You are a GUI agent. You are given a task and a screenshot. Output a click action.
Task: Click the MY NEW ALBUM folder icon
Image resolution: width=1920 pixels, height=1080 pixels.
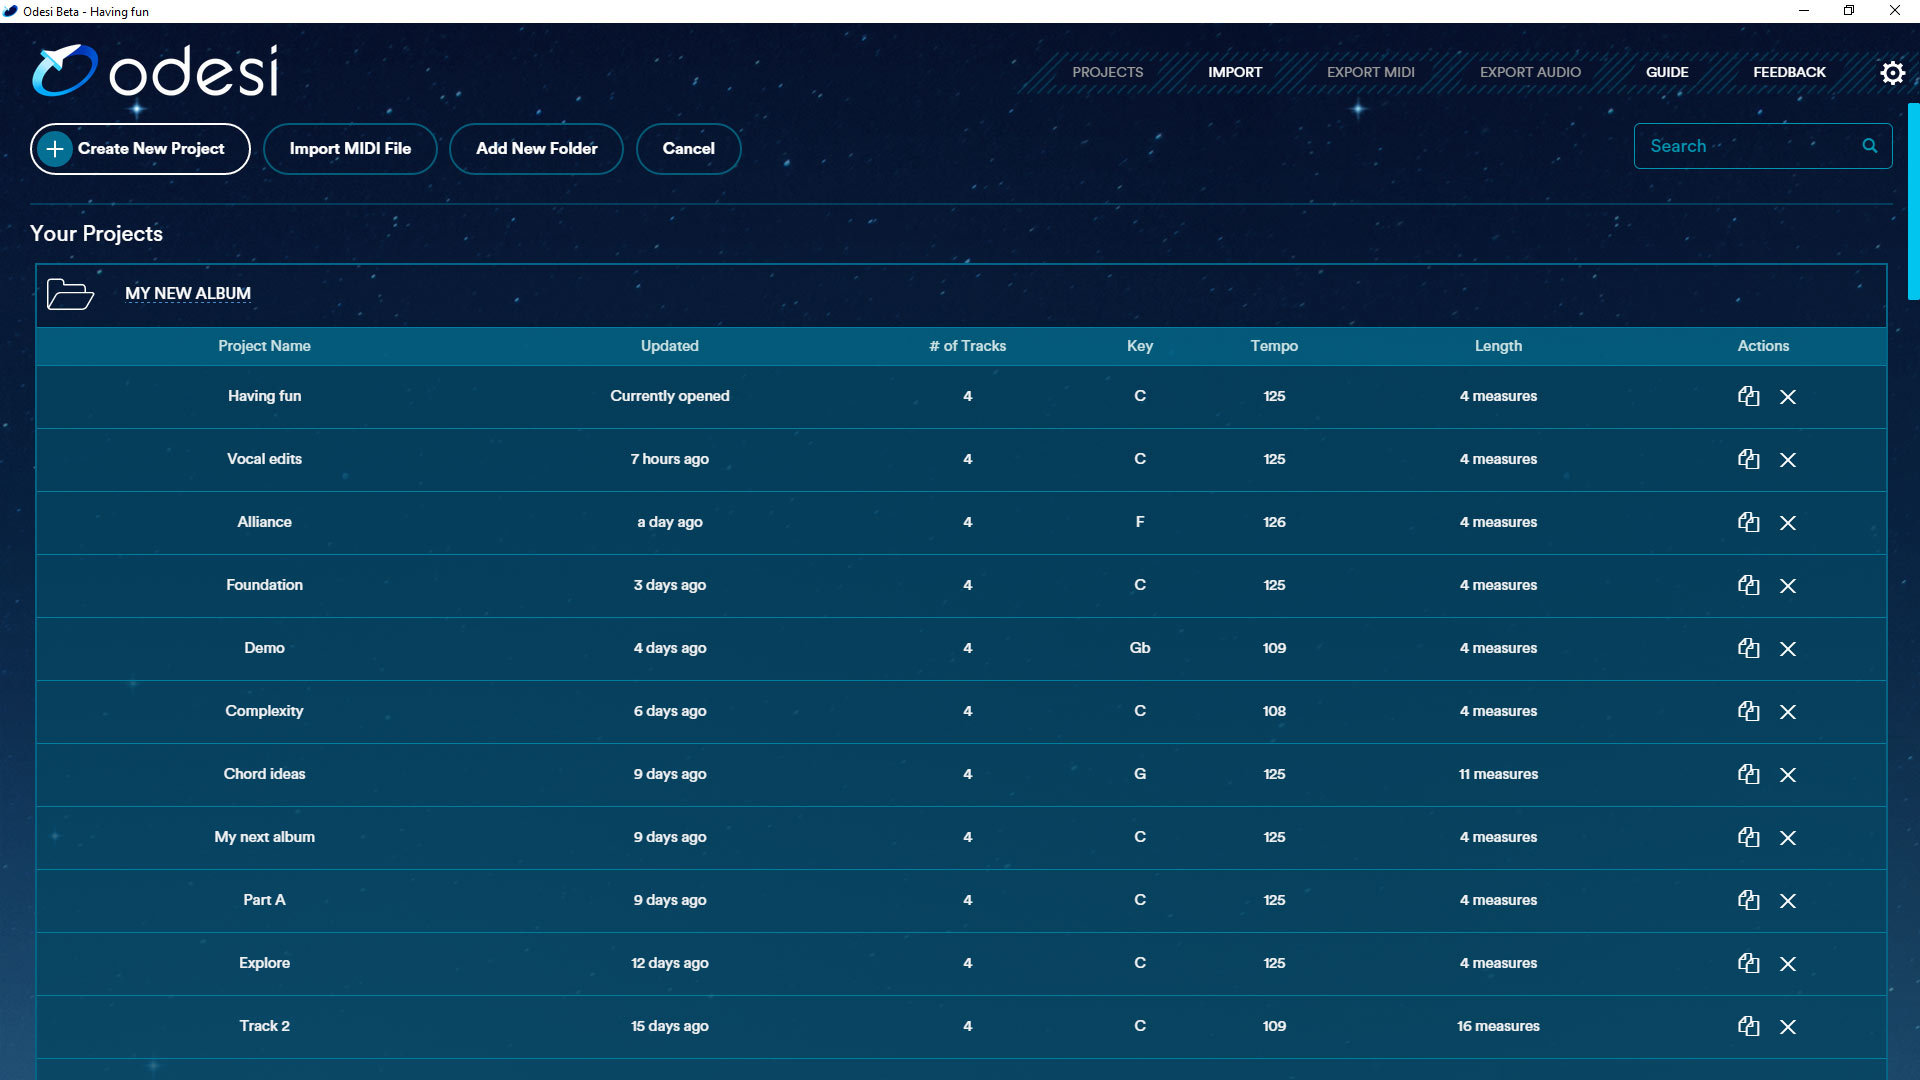coord(69,293)
